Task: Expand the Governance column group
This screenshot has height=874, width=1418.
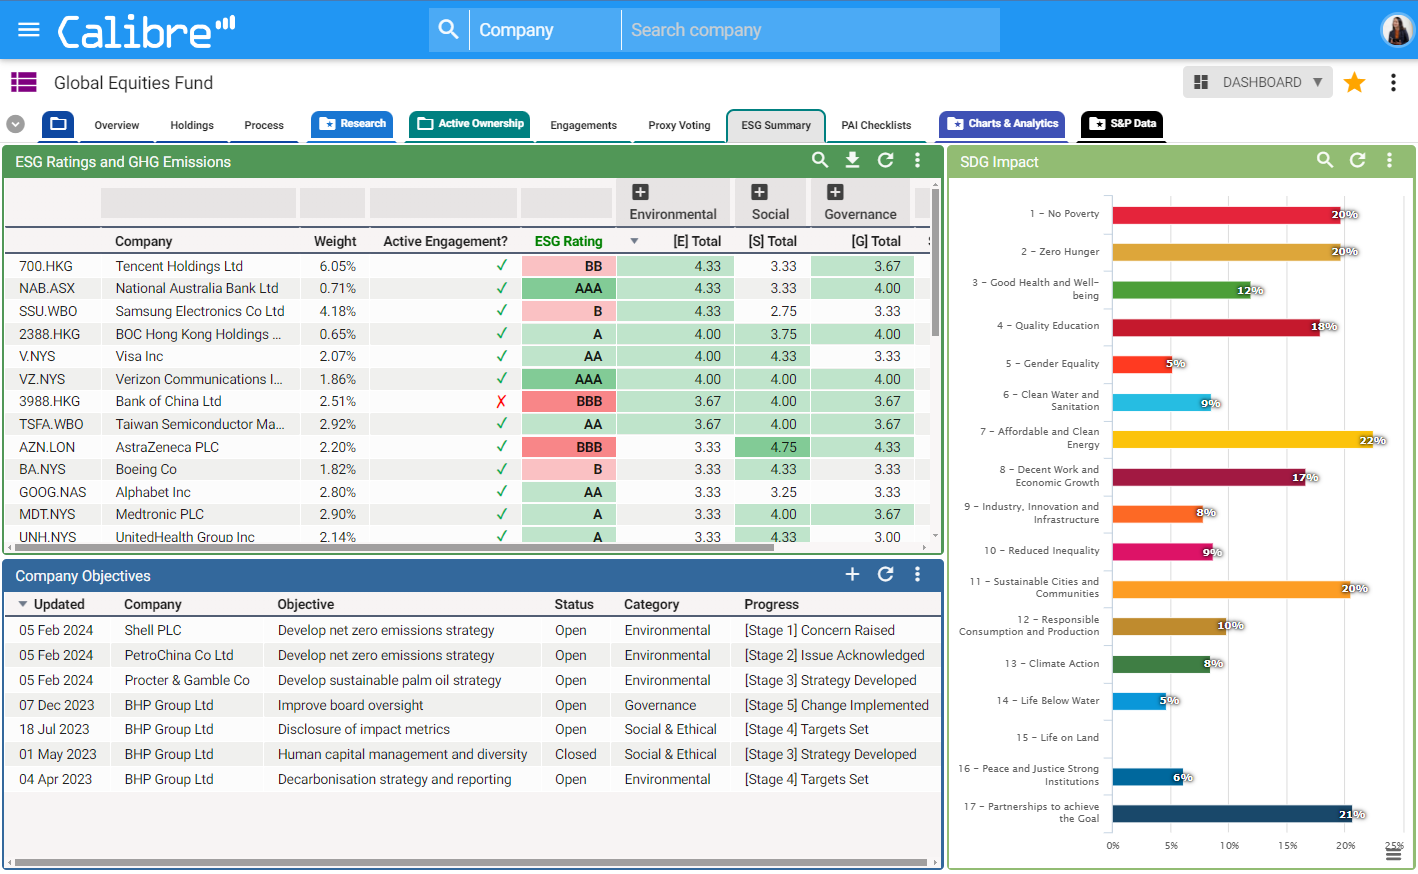Action: coord(836,192)
